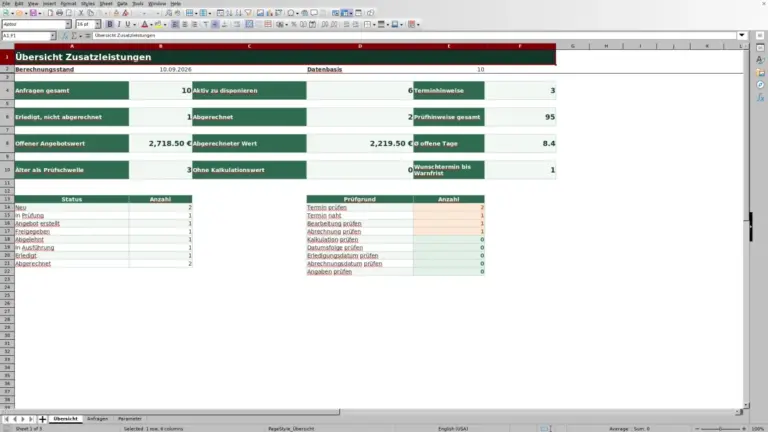Click the Name Box field

26,36
